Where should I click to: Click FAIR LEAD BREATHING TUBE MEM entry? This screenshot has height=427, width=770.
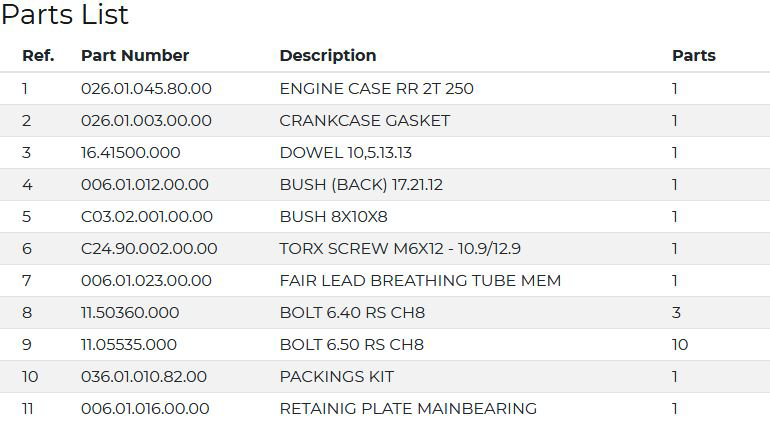pos(420,280)
